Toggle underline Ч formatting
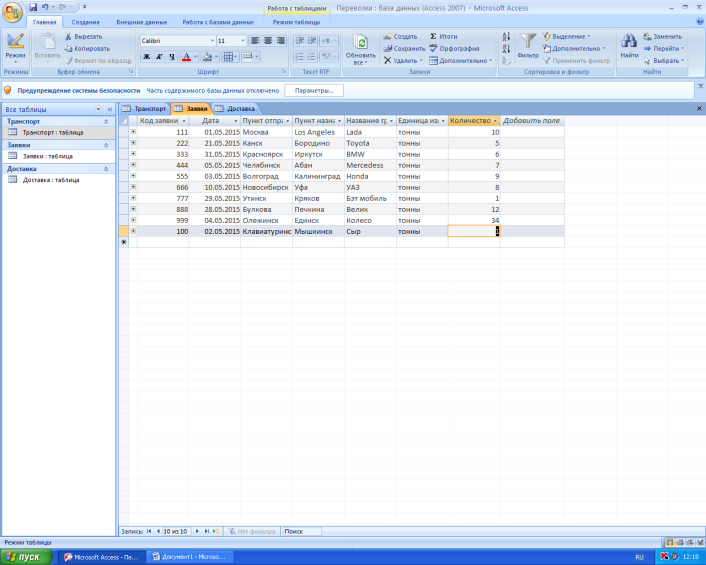This screenshot has width=706, height=565. click(x=172, y=57)
